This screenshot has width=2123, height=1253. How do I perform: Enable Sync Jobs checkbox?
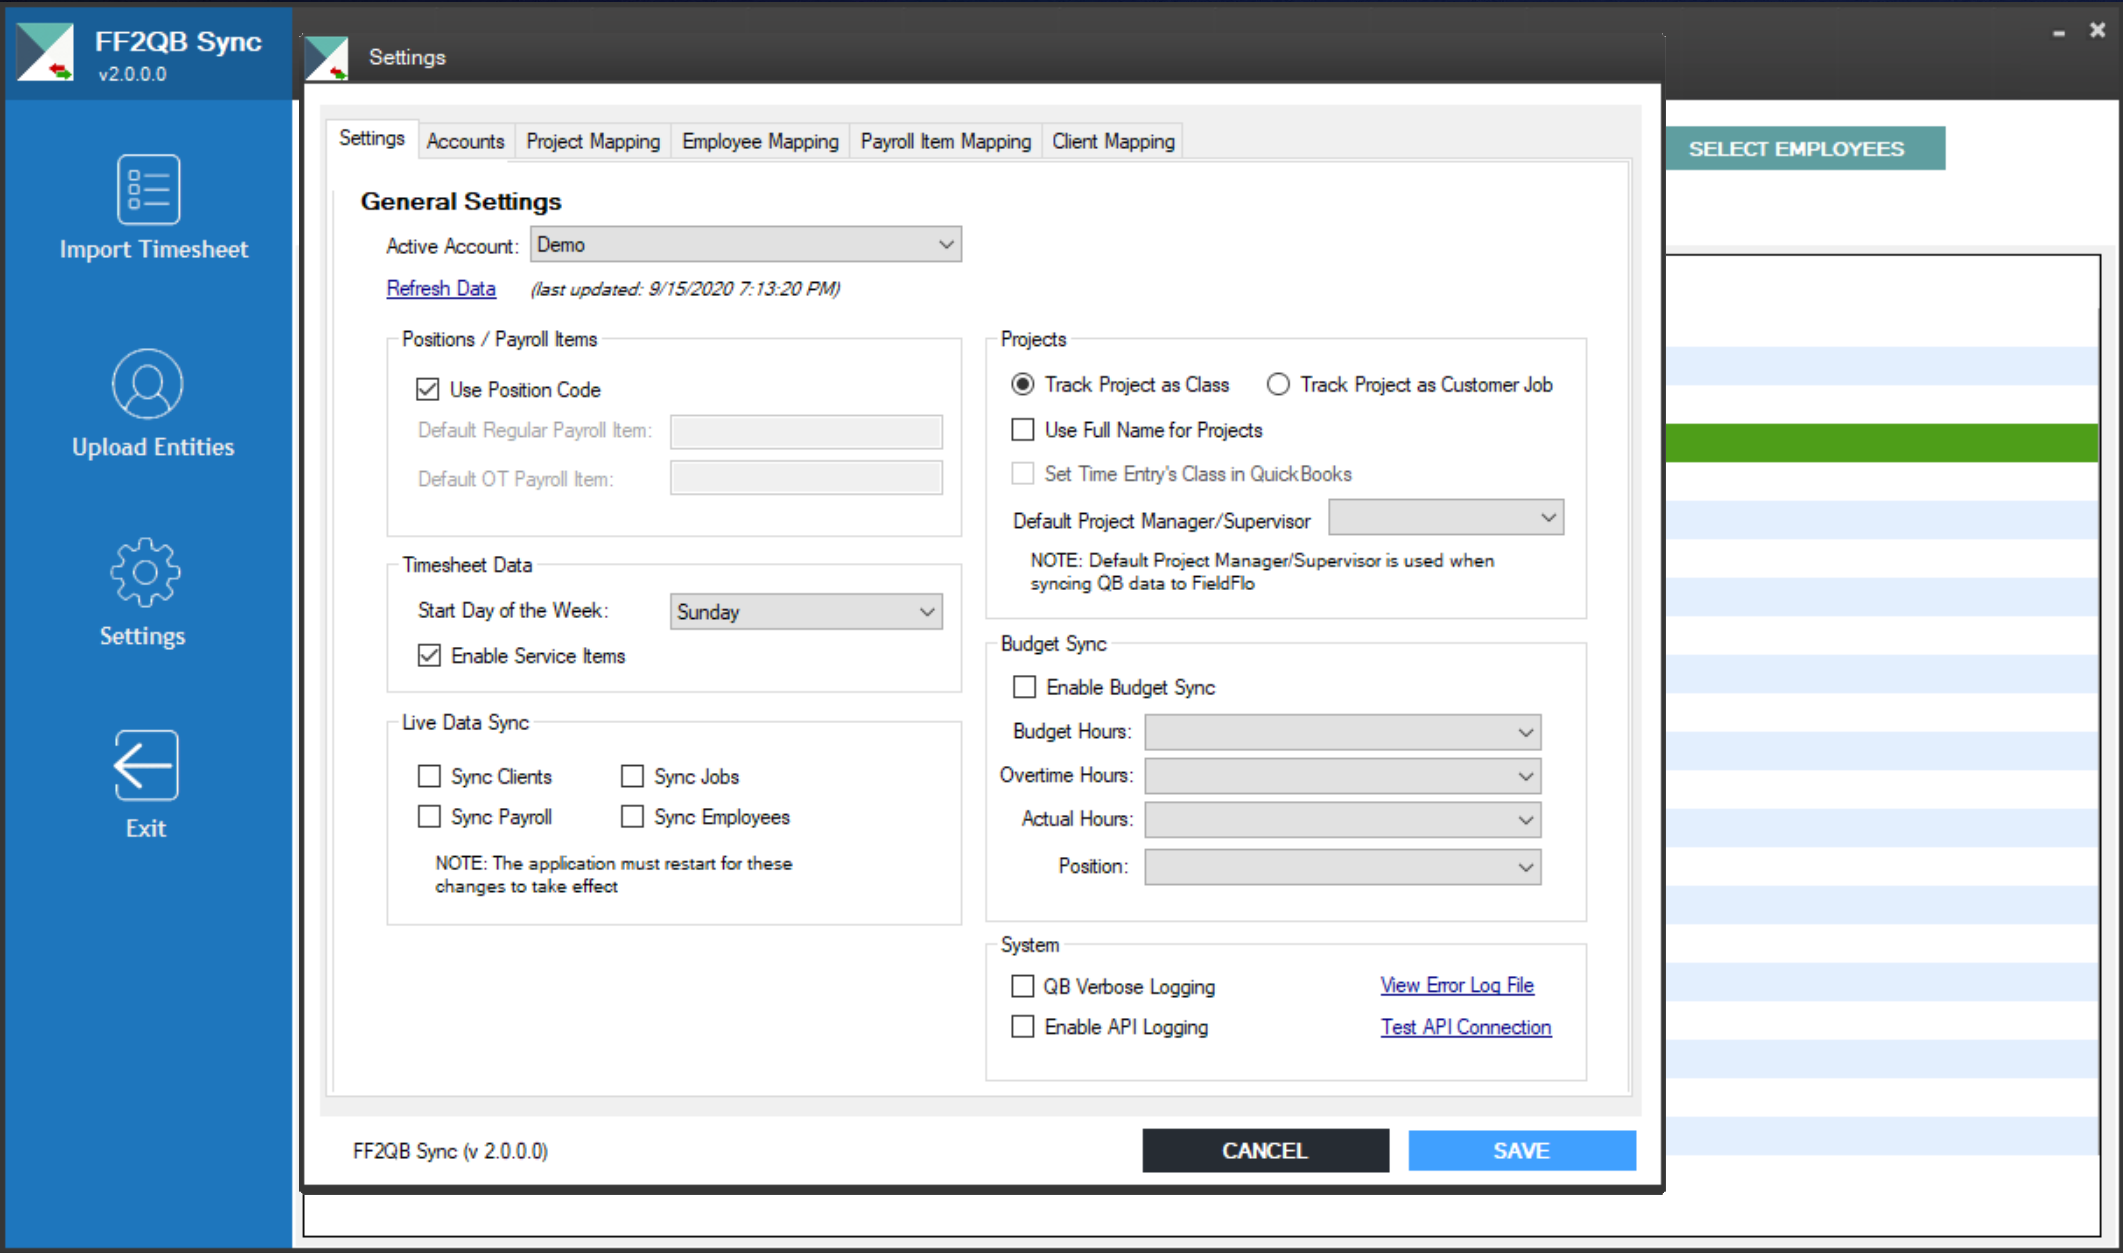coord(632,776)
